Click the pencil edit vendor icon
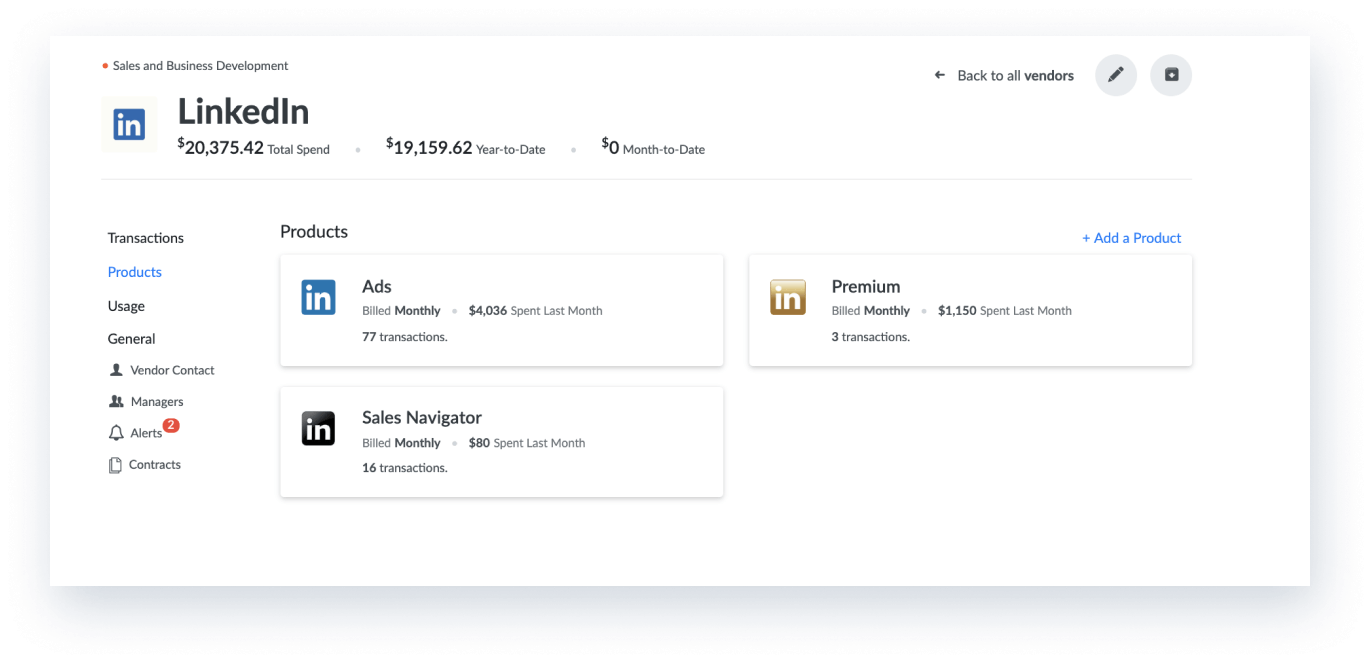1372x662 pixels. (1116, 75)
